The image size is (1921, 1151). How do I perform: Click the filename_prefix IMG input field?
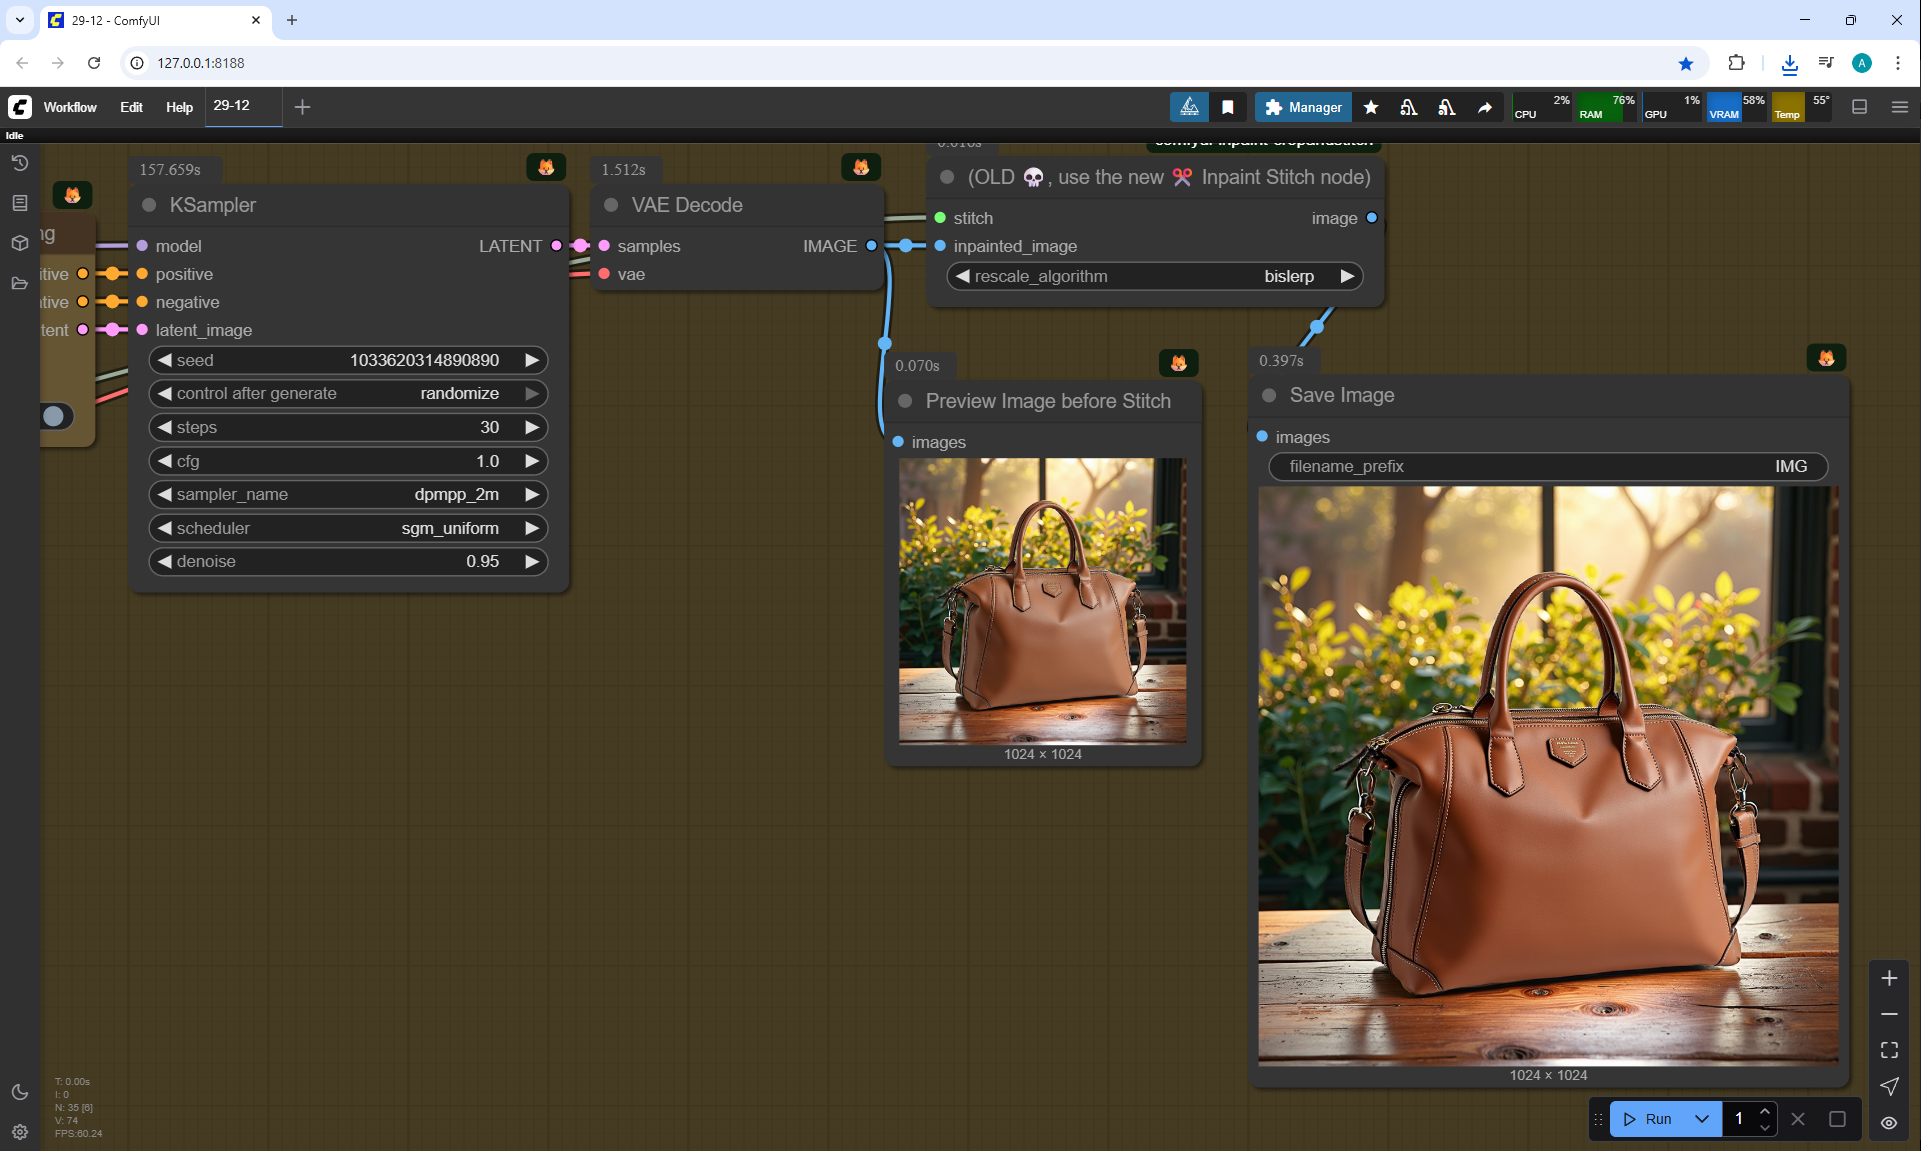coord(1547,466)
